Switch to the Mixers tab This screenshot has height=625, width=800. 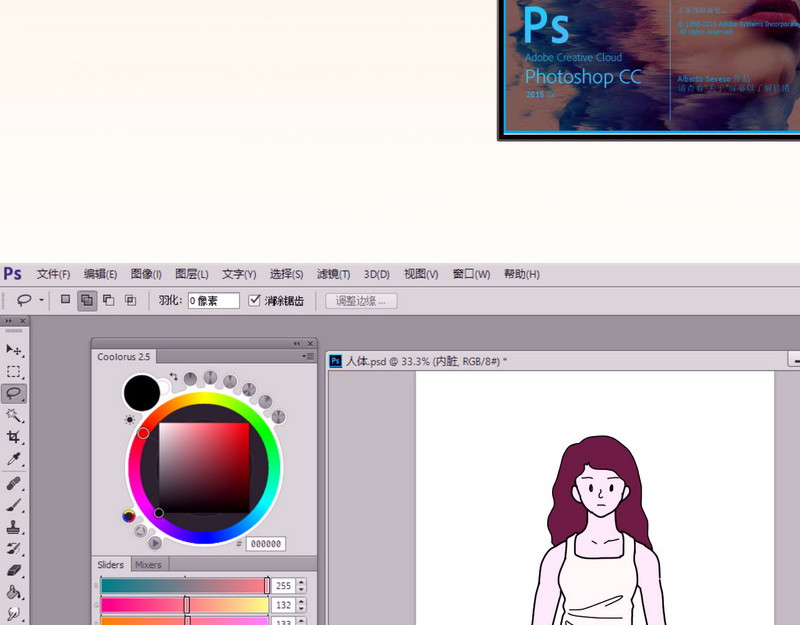148,565
